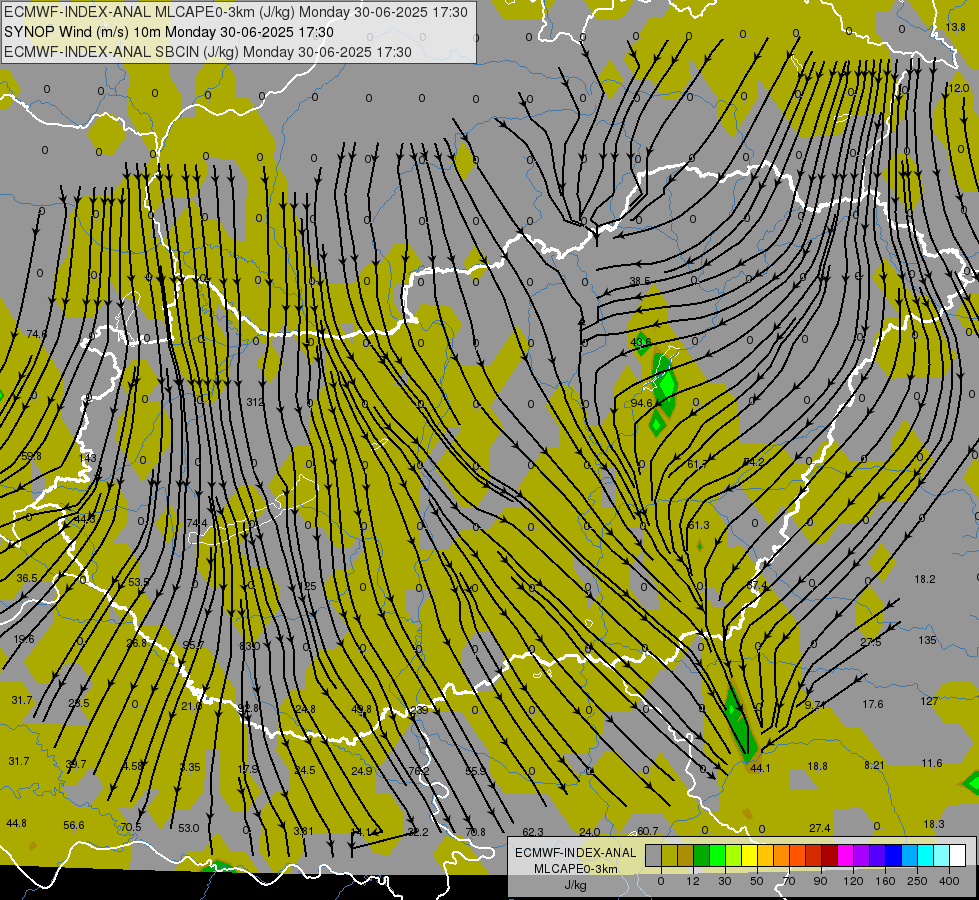Click the 43.6 value on the map
Screen dimensions: 979x900
pos(641,342)
